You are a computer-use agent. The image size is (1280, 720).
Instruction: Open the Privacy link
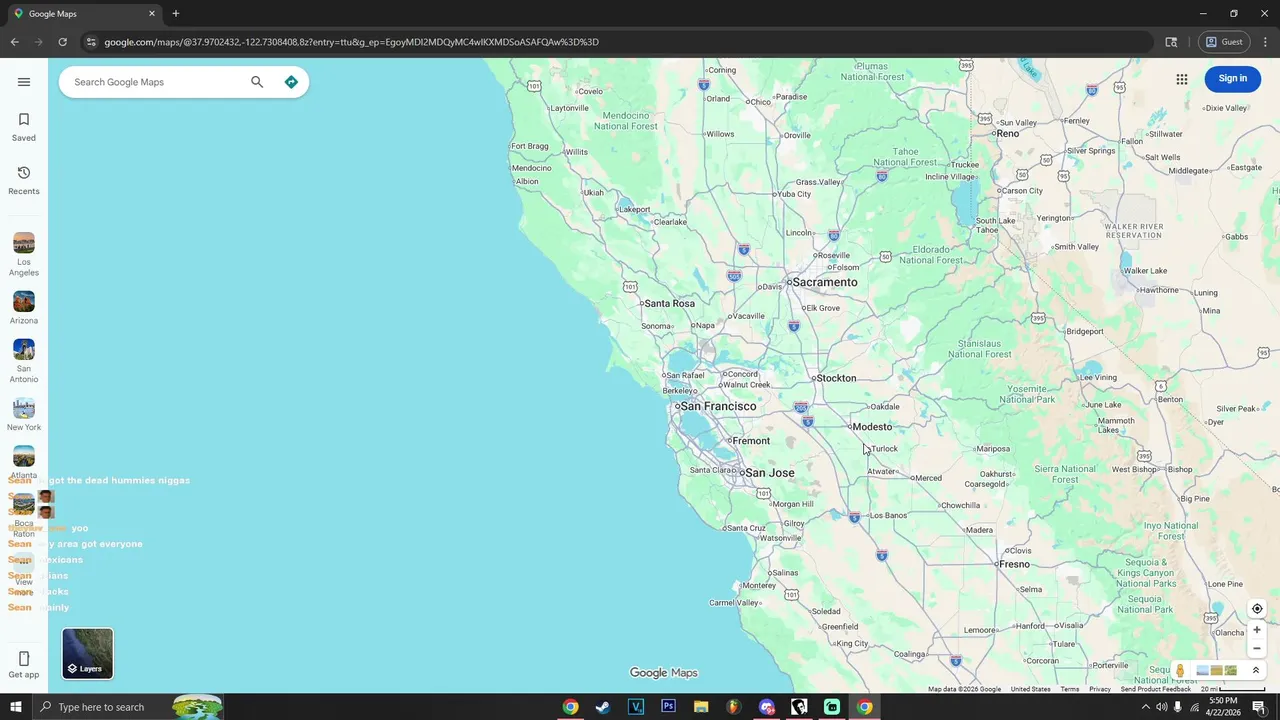1100,689
